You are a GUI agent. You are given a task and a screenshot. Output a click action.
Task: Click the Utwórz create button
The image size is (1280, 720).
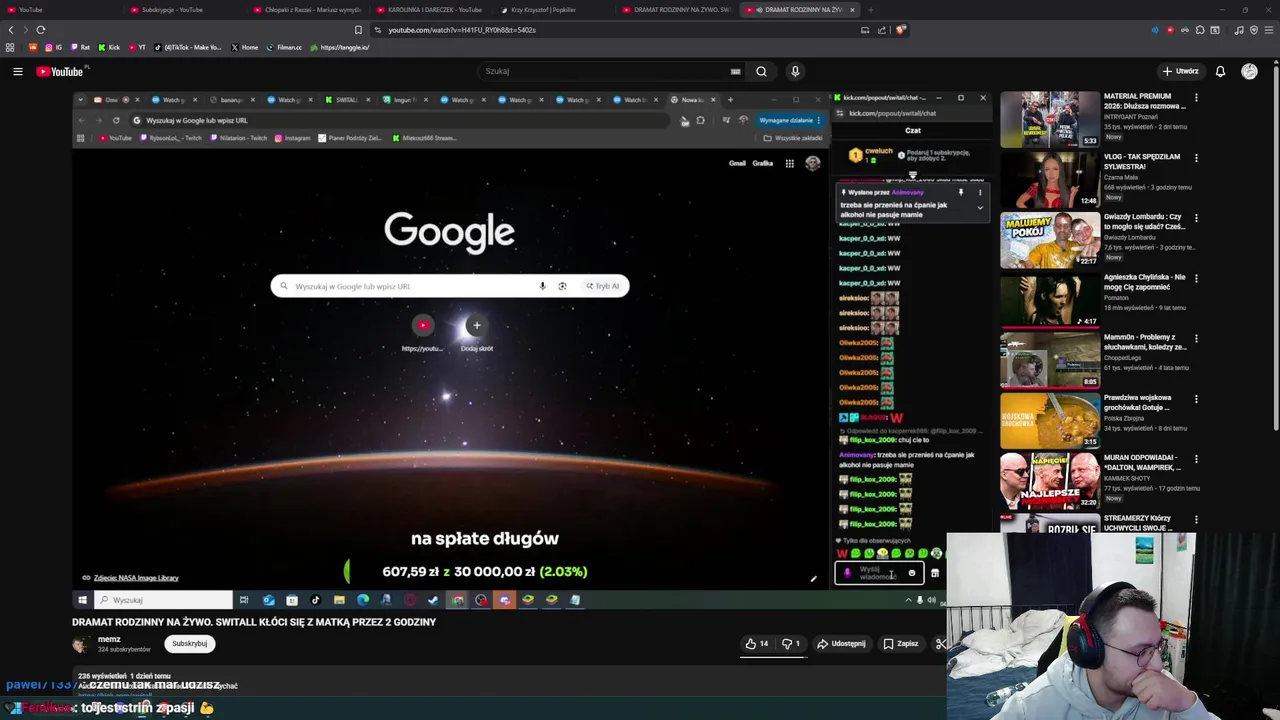(x=1181, y=71)
